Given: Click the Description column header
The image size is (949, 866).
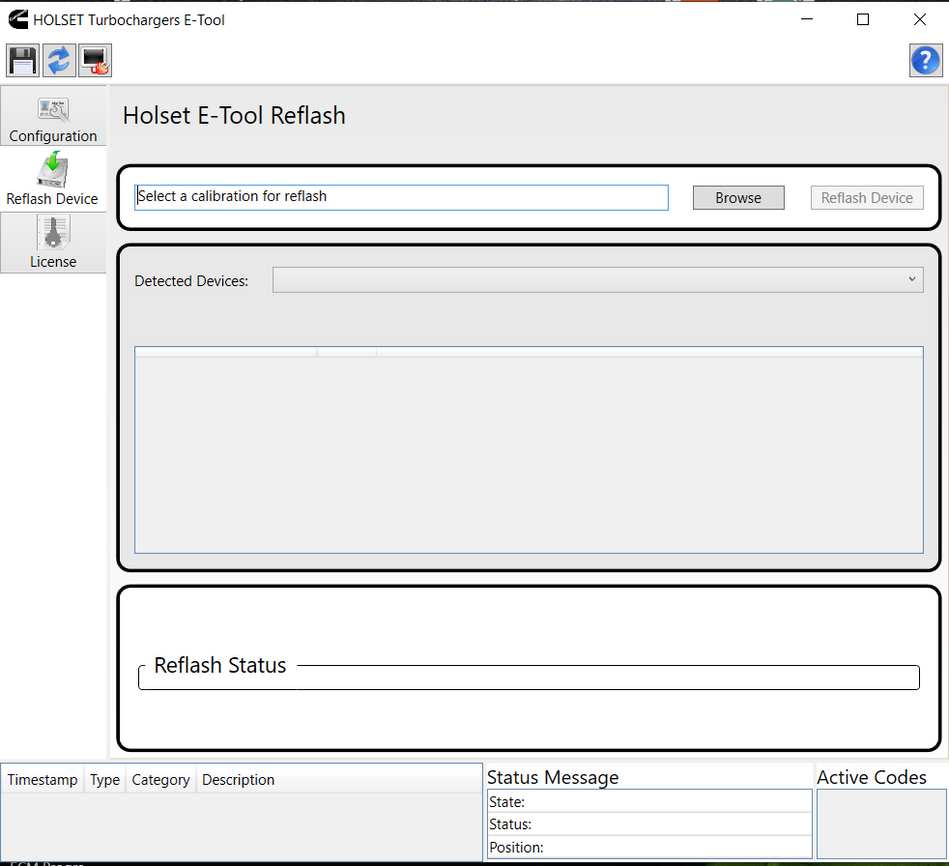Looking at the screenshot, I should (238, 780).
